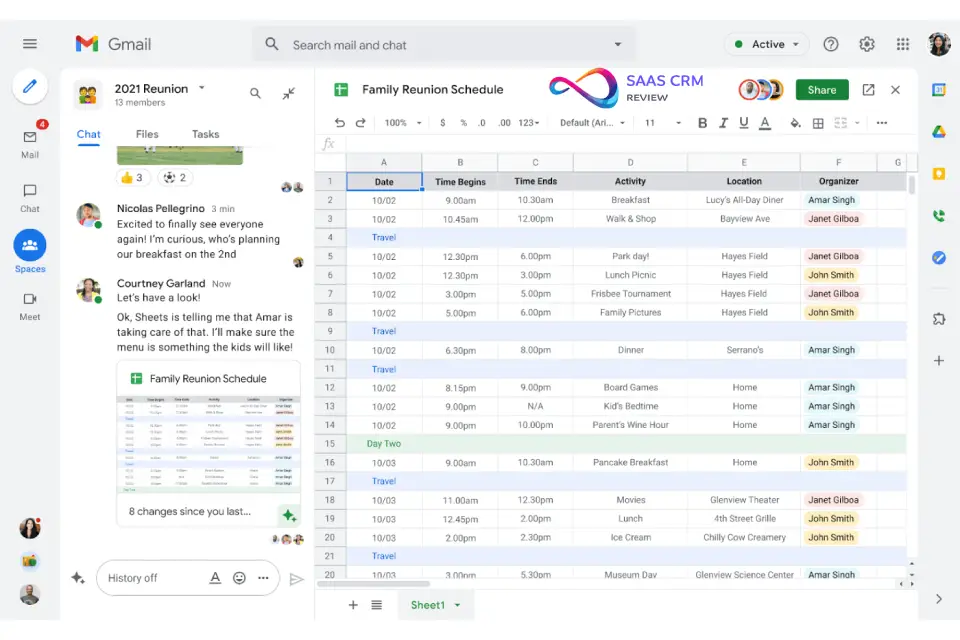Switch to the Files tab
Viewport: 960px width, 640px height.
(147, 134)
